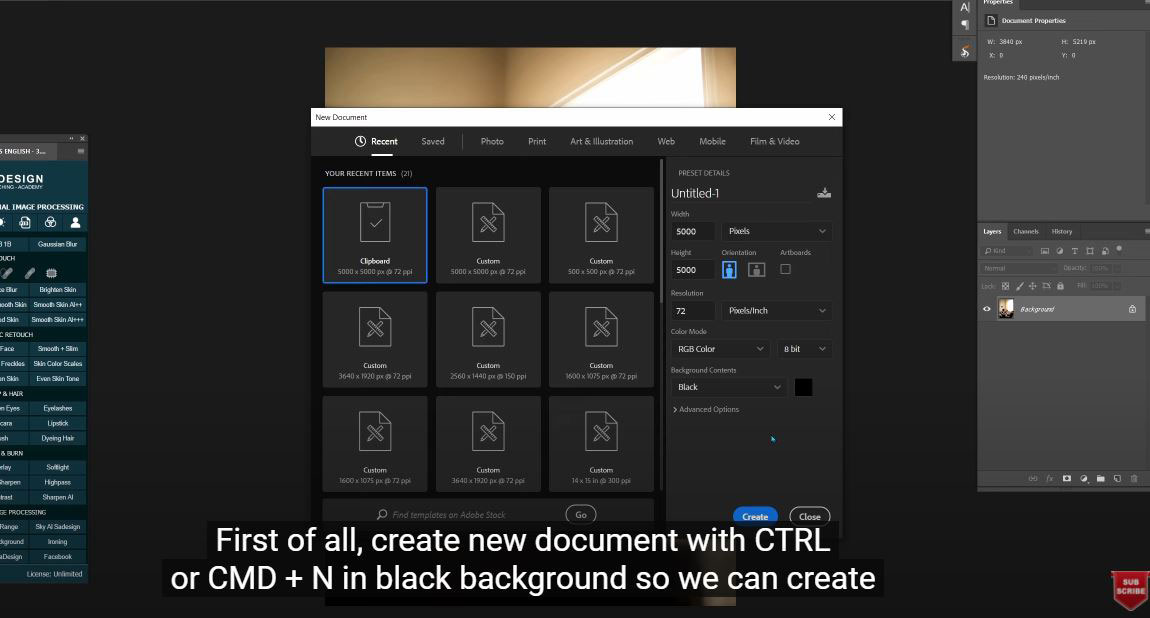Click the Gaussian Blur plugin button
Screen dimensions: 1150x618
pos(57,244)
